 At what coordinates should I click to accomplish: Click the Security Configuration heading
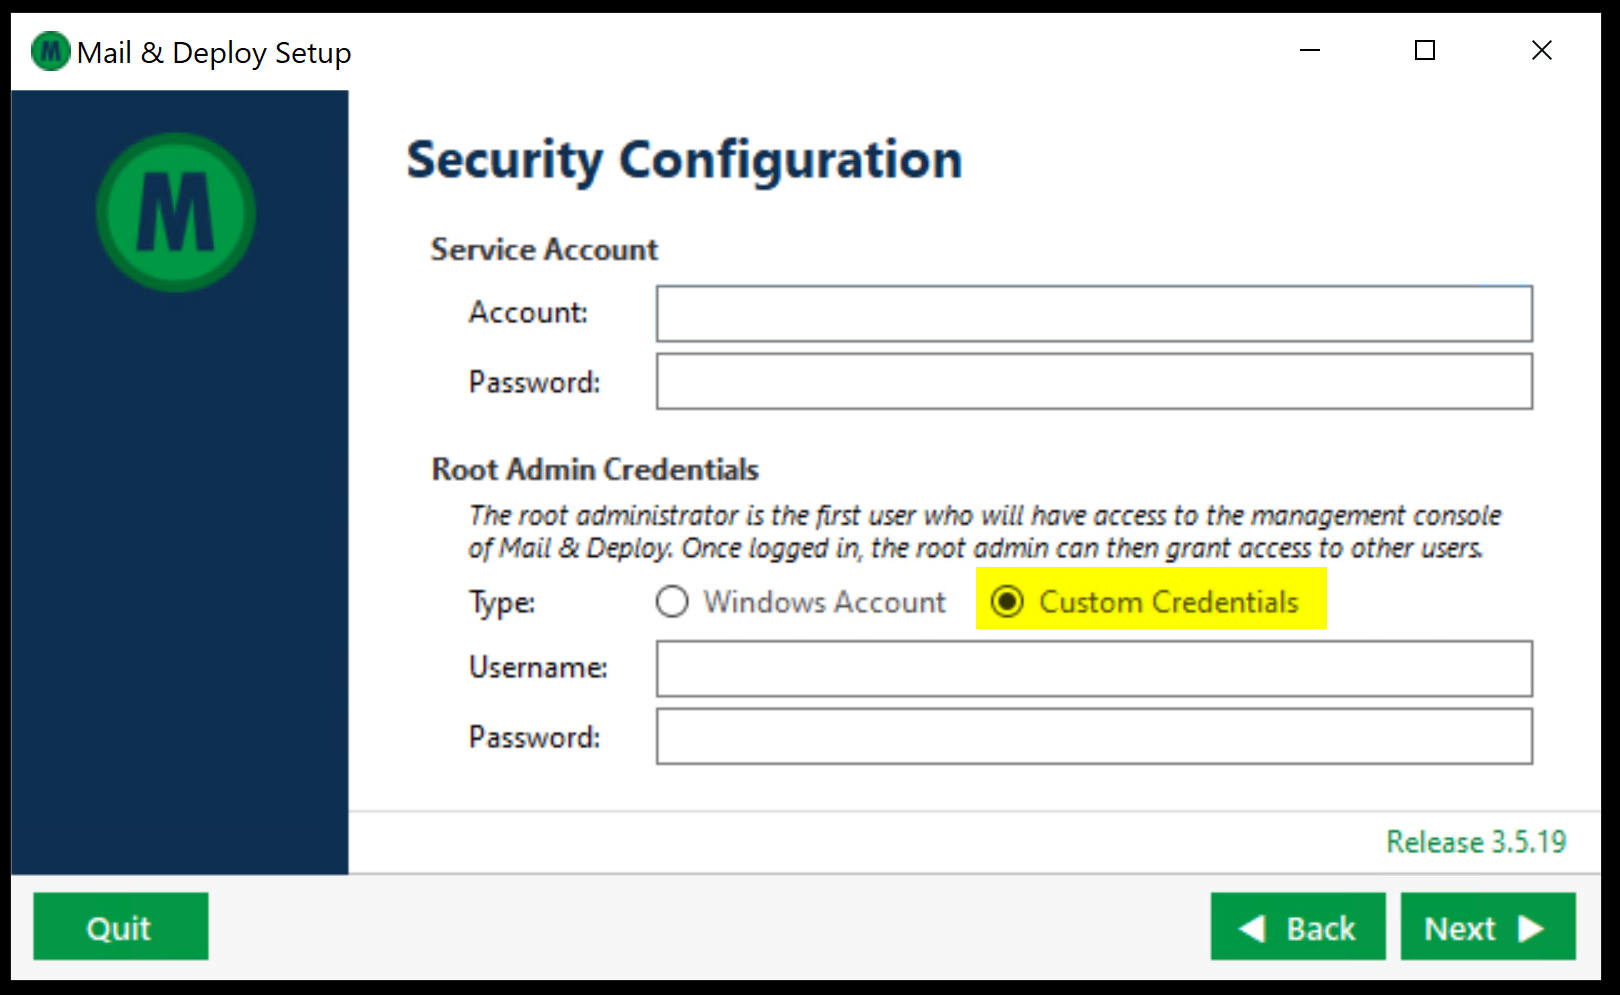click(684, 160)
